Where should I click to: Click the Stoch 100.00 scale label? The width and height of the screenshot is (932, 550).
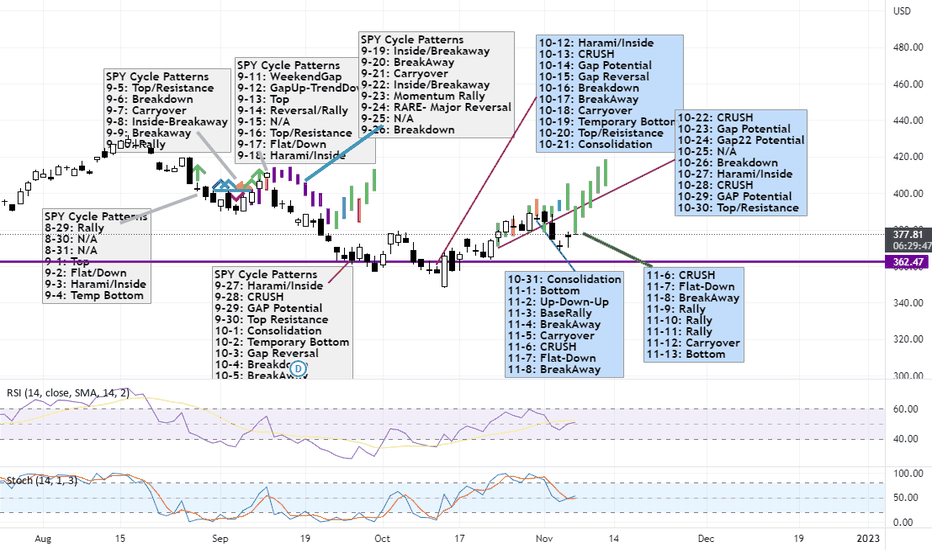(x=908, y=473)
